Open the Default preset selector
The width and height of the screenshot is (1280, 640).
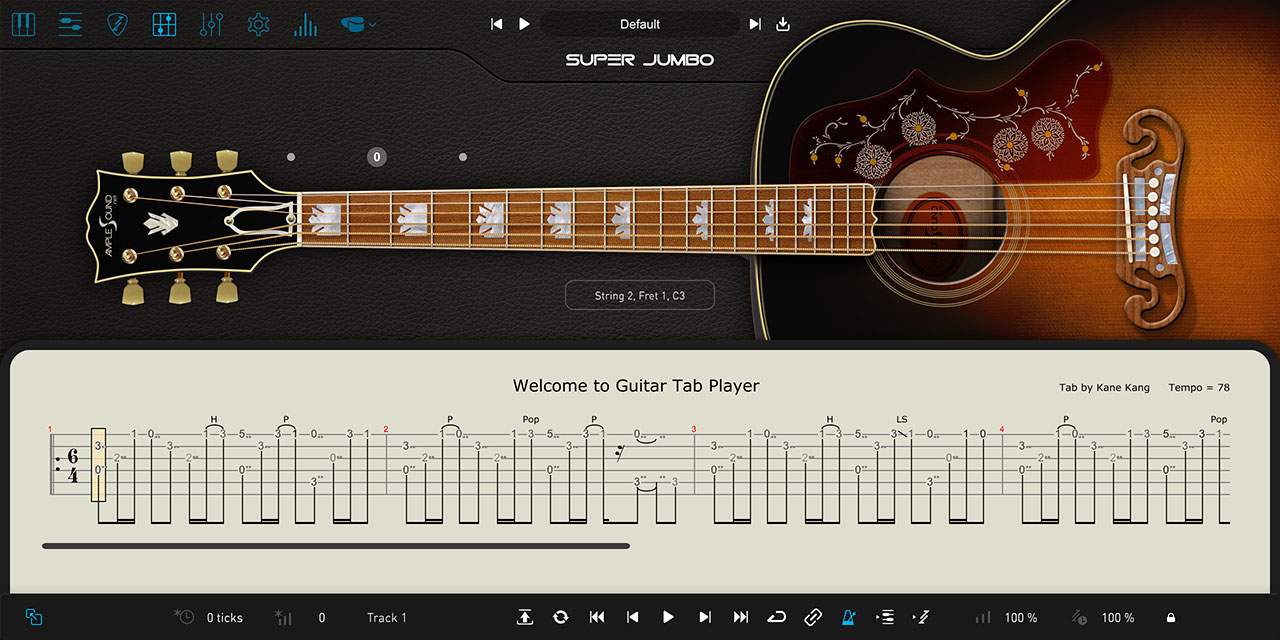[640, 24]
